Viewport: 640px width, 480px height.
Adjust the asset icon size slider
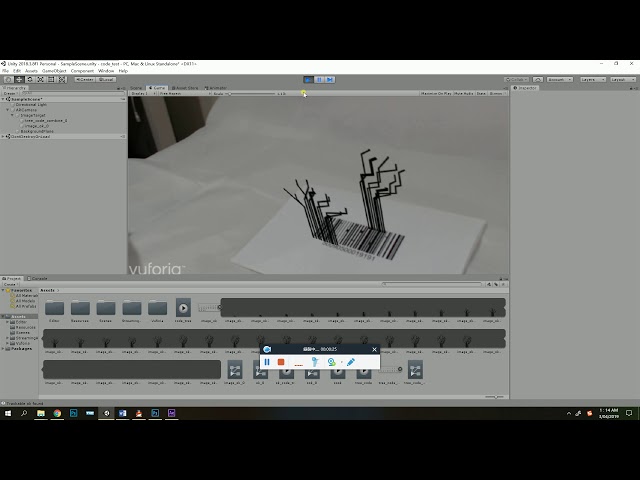click(x=495, y=397)
